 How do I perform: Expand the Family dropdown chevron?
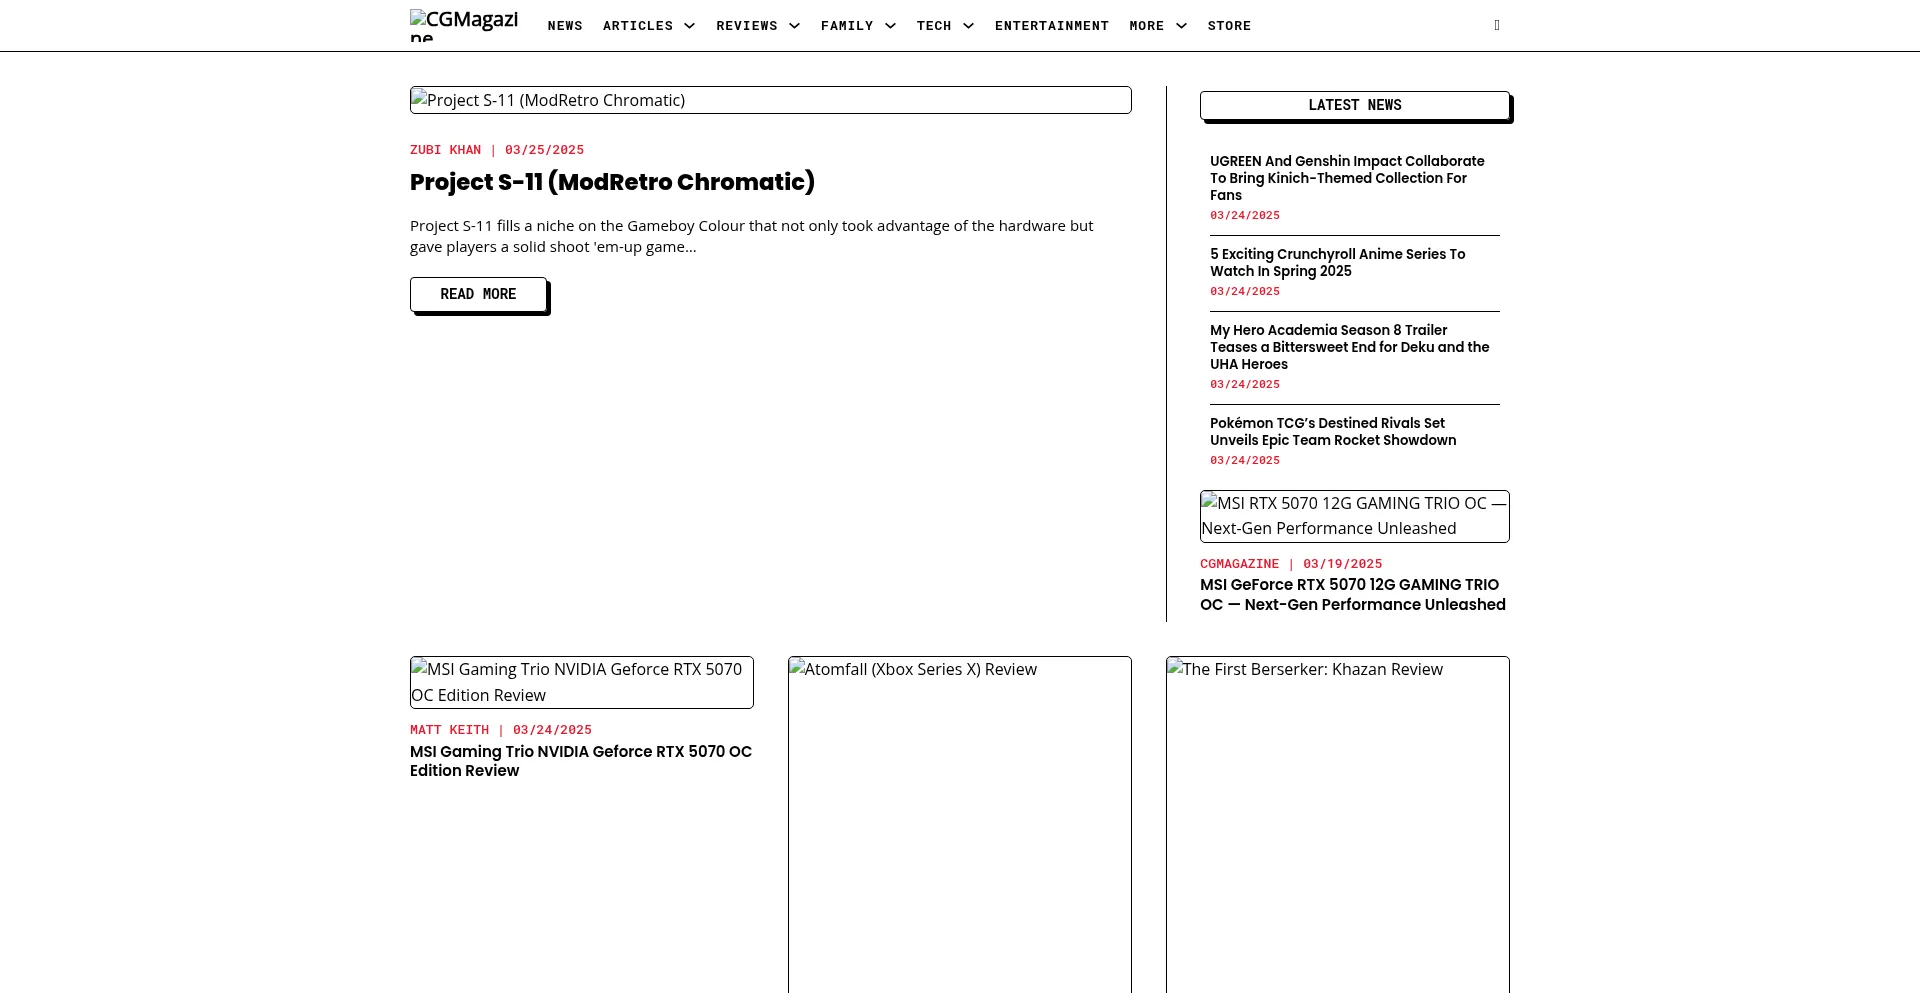890,26
